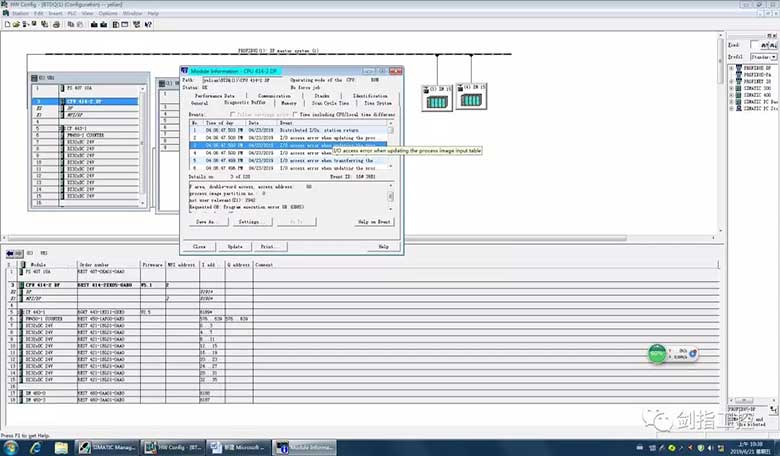Click the DP slave station icon labeled (3)
This screenshot has height=456, width=780.
437,97
